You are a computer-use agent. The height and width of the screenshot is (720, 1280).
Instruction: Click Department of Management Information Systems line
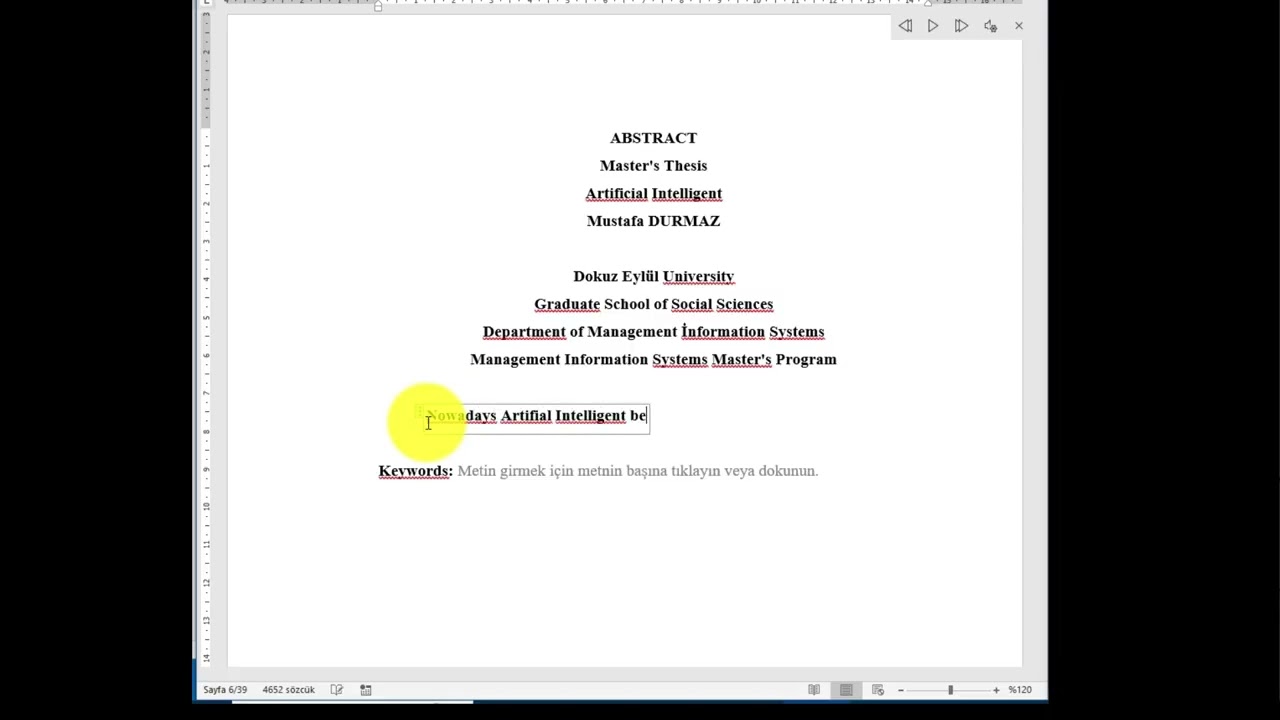653,332
